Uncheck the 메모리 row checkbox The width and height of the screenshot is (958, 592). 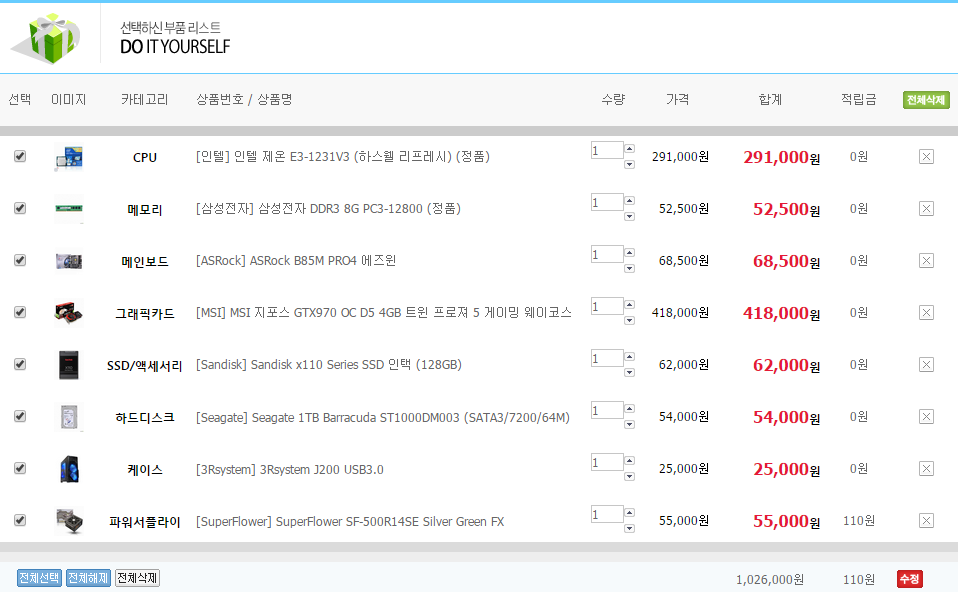pos(20,208)
